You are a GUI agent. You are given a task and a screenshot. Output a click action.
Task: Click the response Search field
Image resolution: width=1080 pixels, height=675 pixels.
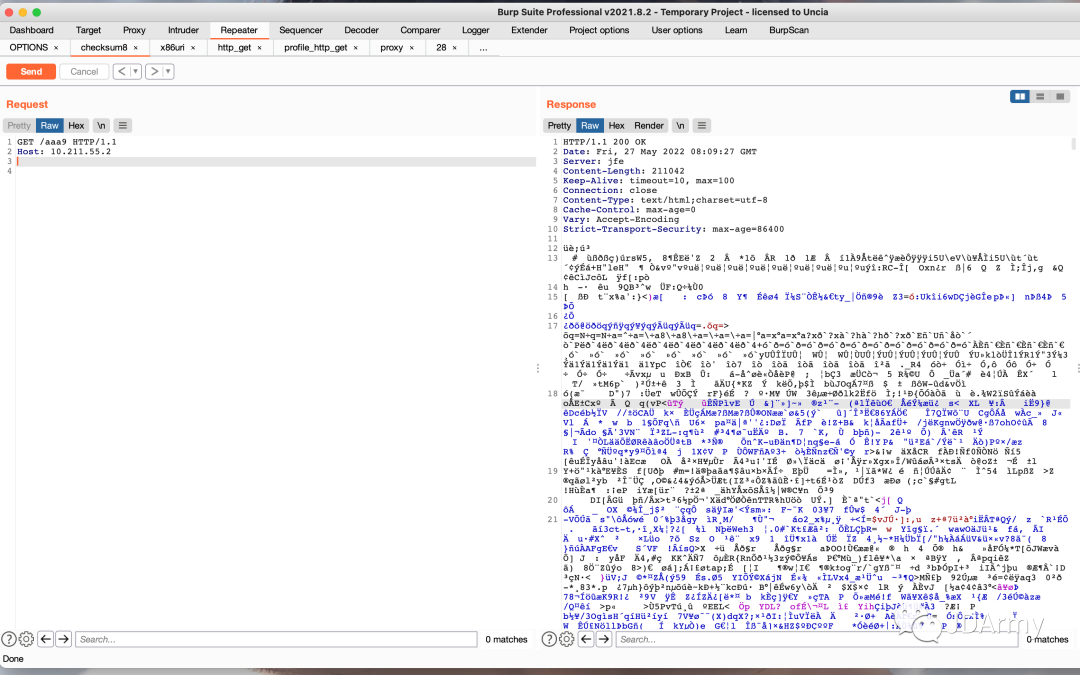817,639
